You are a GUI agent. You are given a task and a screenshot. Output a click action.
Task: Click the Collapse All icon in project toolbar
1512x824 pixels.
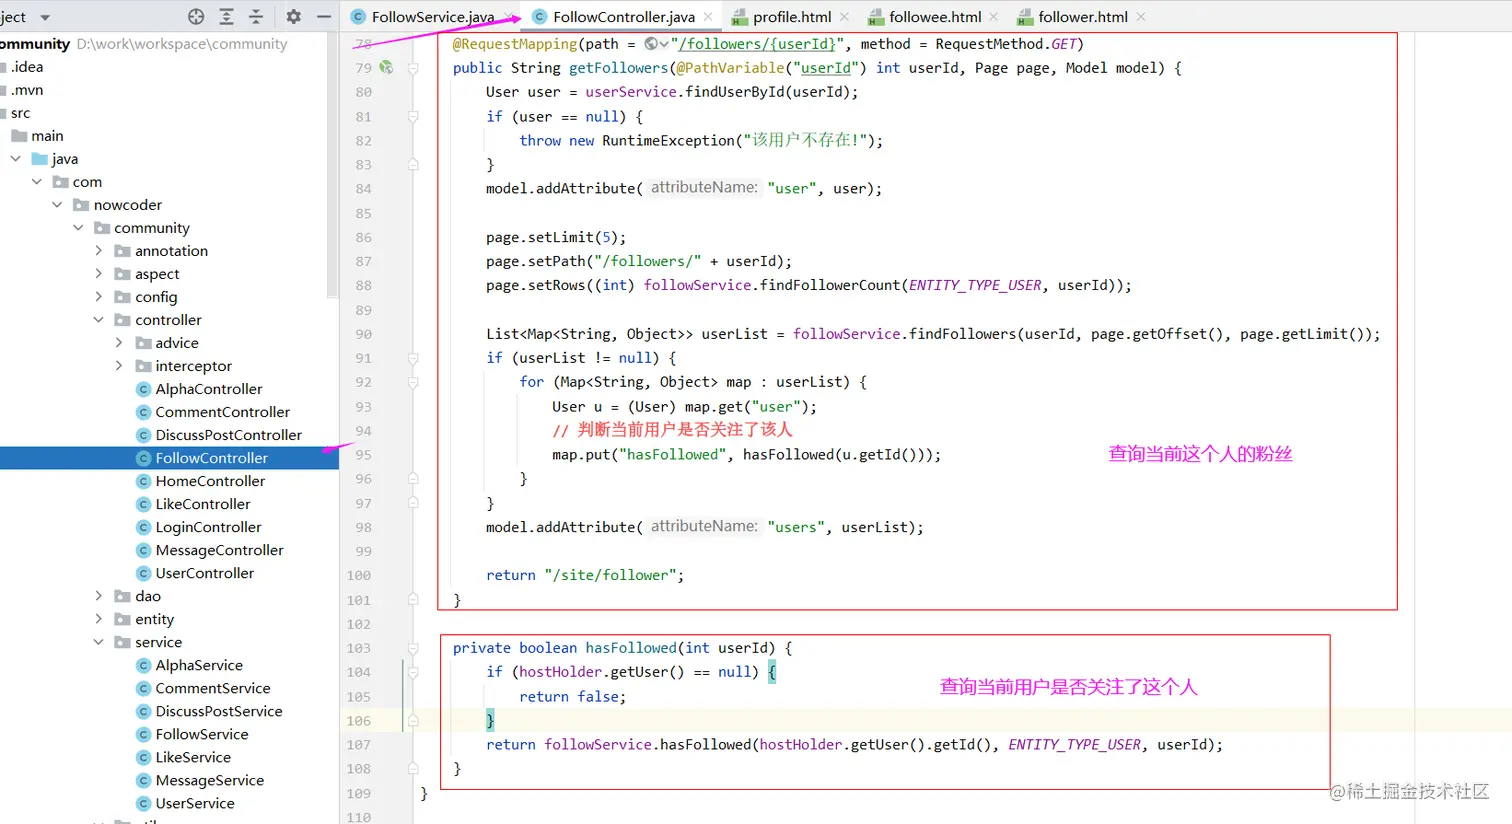256,16
